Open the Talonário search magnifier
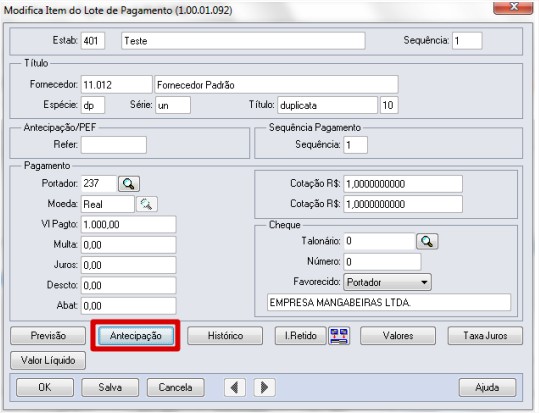539x413 pixels. click(x=427, y=241)
